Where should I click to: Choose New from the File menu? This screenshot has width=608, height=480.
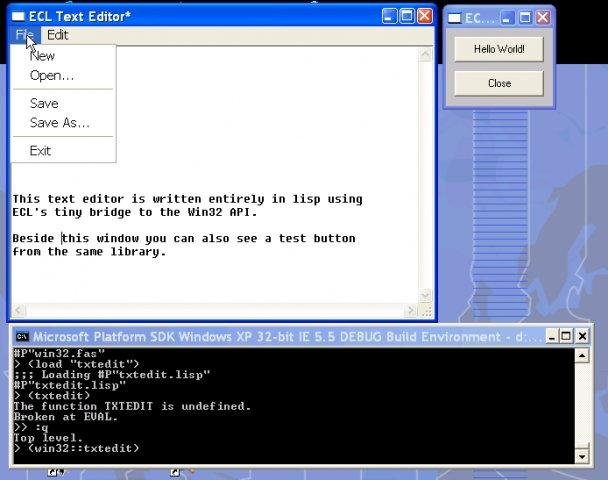pyautogui.click(x=42, y=56)
